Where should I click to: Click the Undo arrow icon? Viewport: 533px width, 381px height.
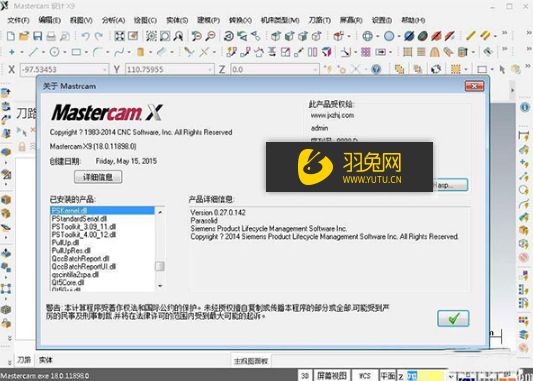point(85,36)
